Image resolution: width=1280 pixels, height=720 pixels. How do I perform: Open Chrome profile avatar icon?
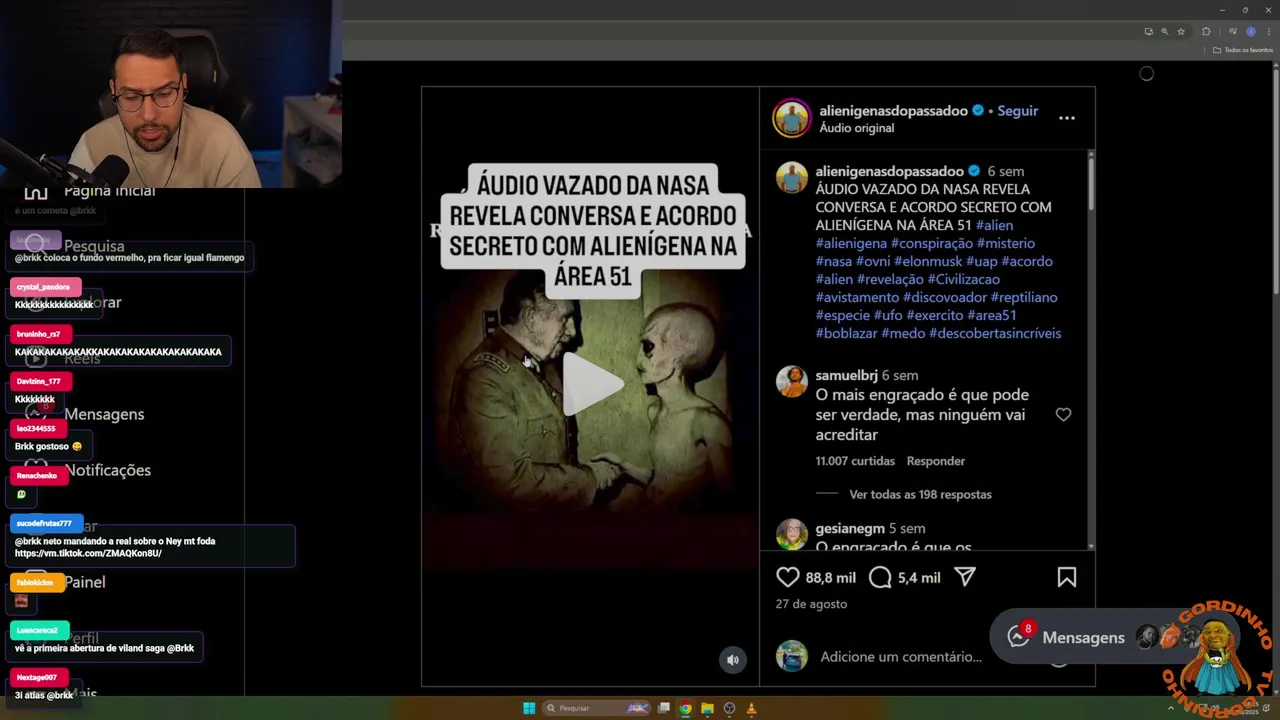[1251, 31]
